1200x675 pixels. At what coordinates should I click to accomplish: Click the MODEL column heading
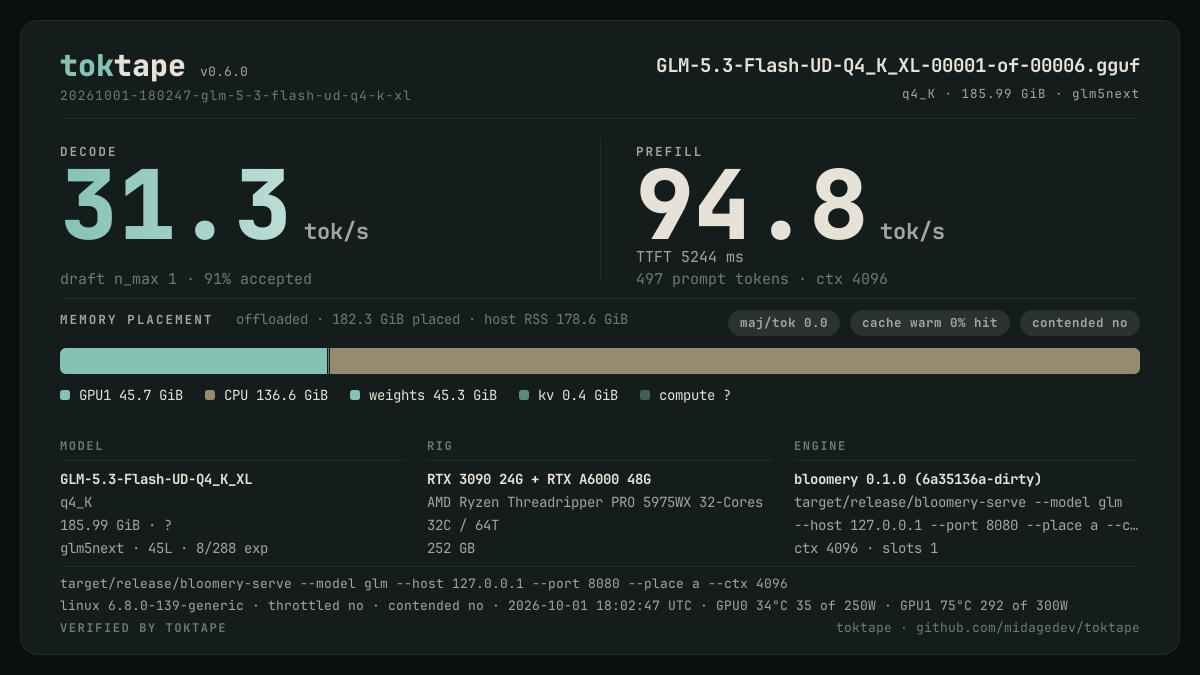coord(82,446)
